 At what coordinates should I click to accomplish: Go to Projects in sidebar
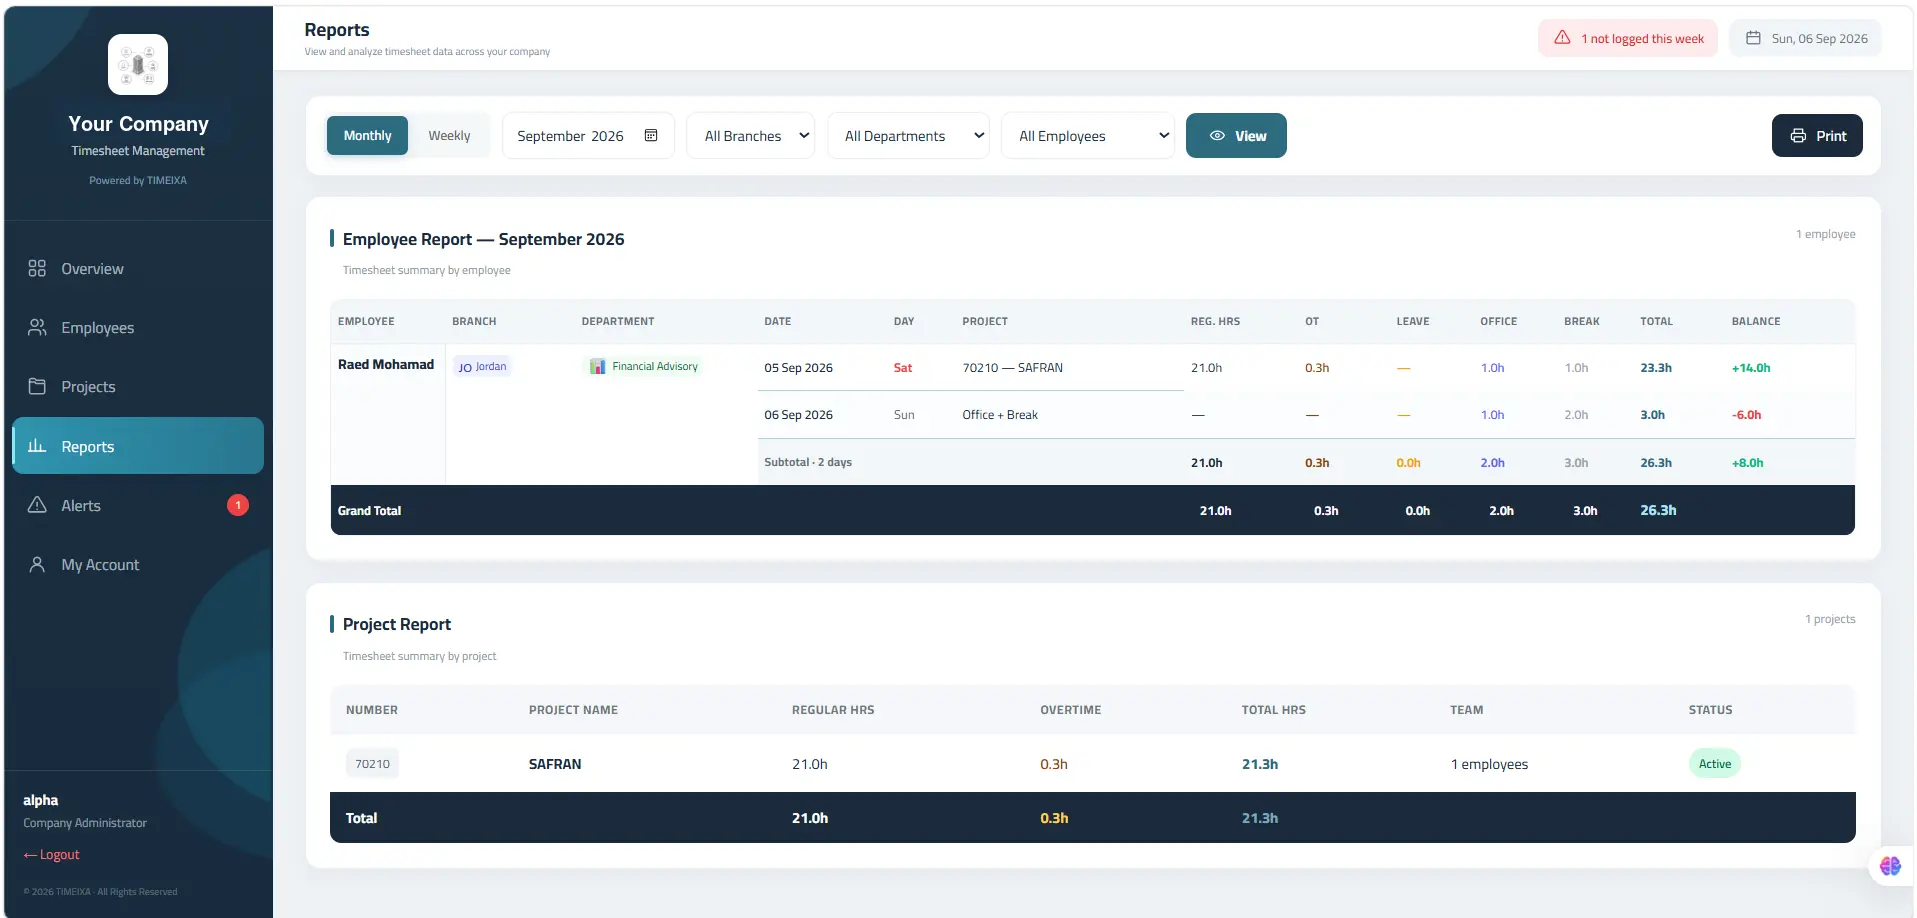[138, 386]
